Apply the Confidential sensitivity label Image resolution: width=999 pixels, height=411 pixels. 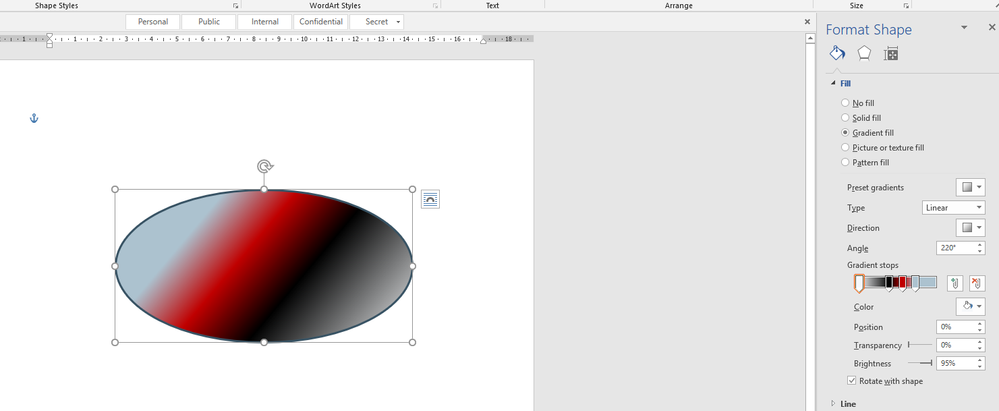point(321,22)
